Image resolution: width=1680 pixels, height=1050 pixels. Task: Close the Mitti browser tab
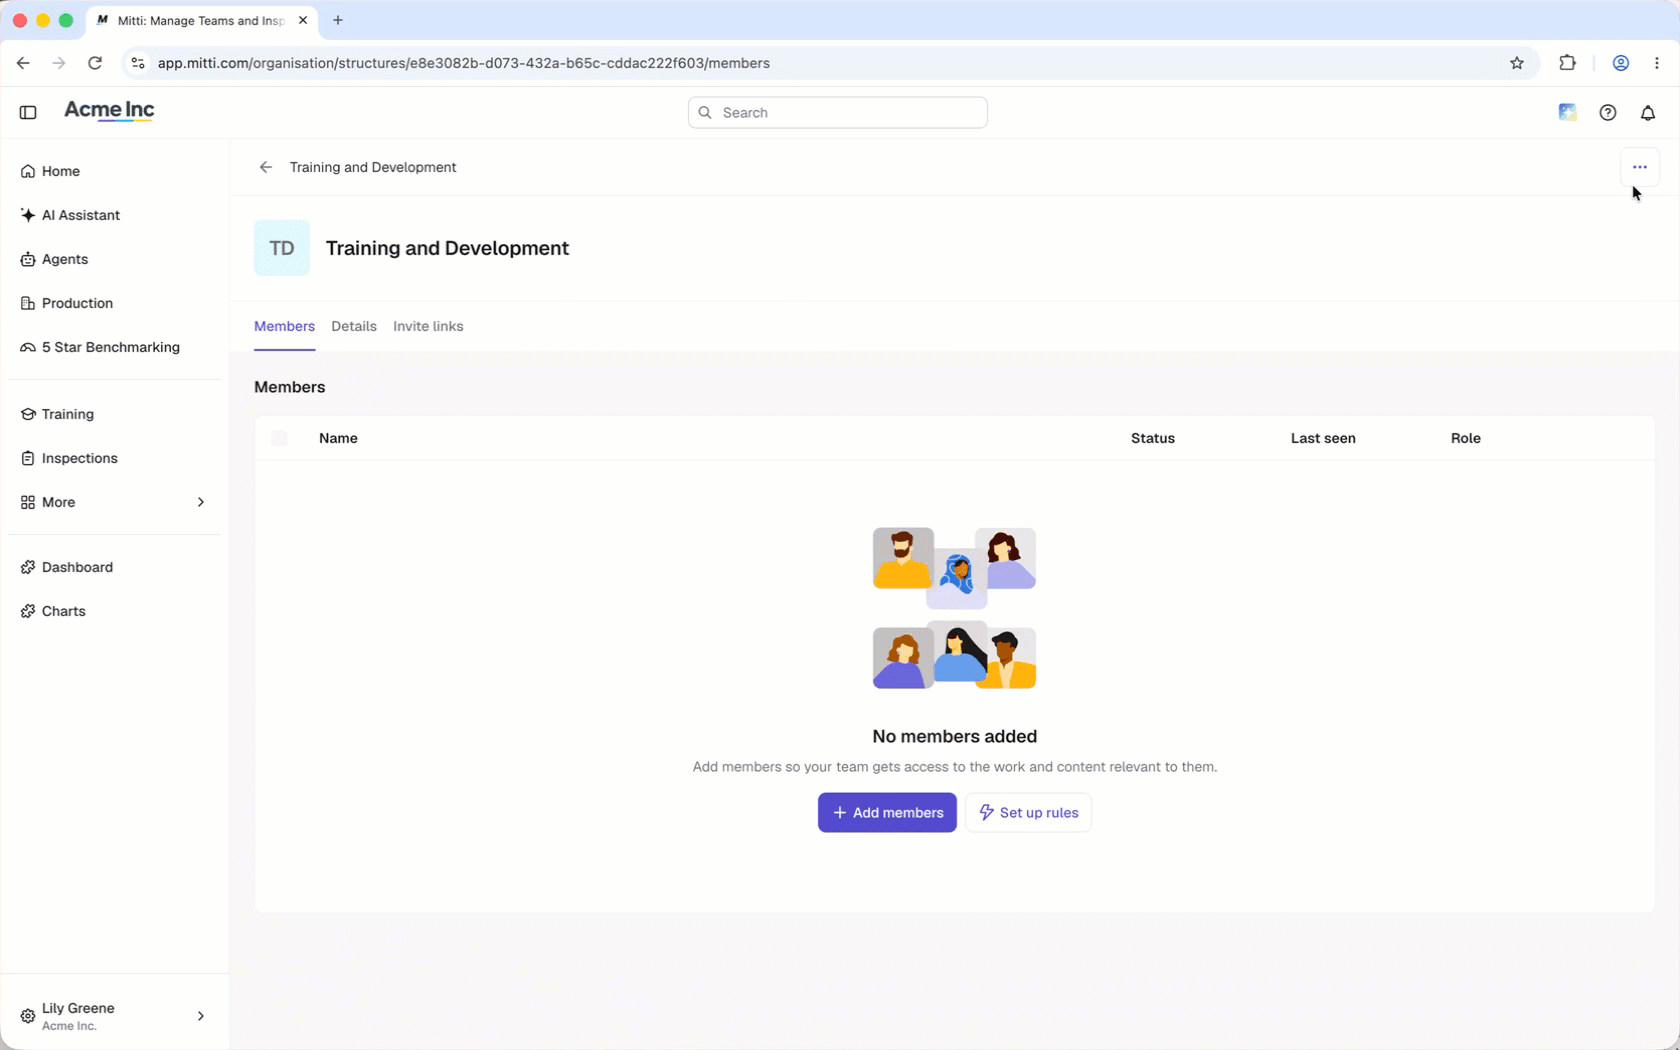pyautogui.click(x=303, y=20)
